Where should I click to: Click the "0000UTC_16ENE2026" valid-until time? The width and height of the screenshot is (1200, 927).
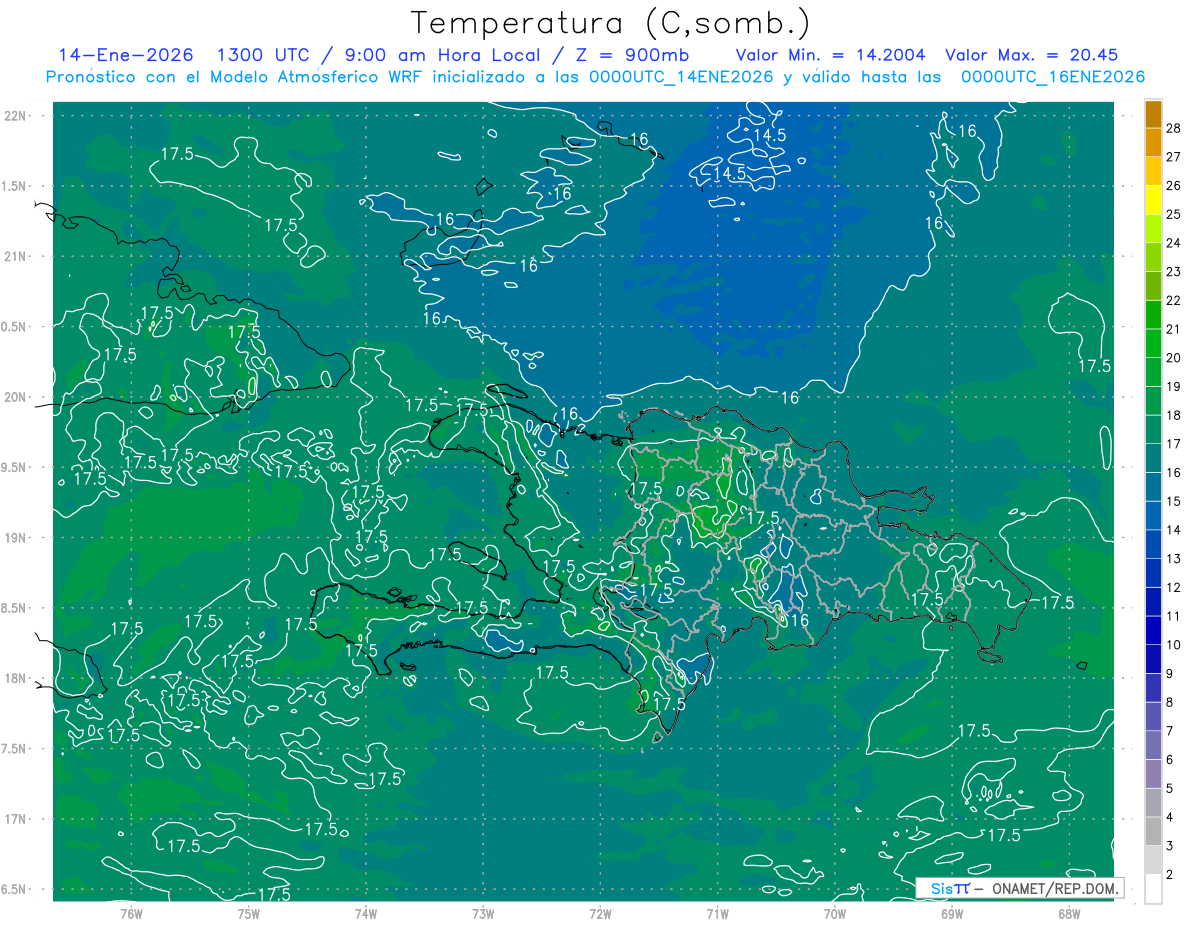click(1052, 77)
